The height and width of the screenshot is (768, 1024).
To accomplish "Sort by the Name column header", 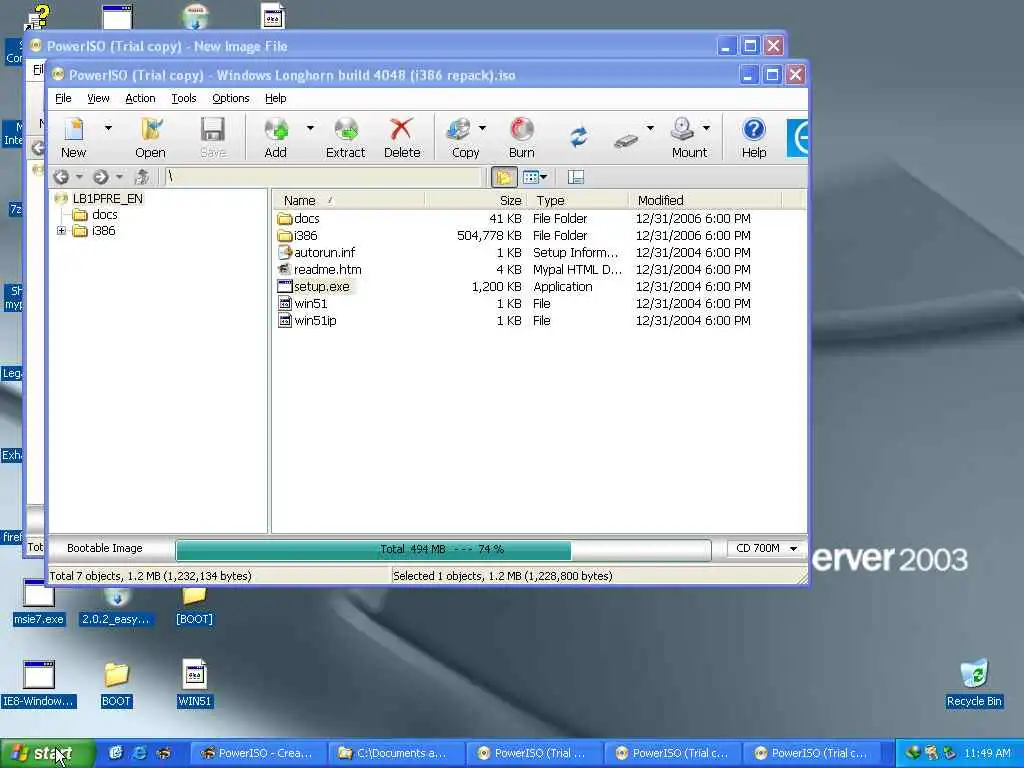I will (349, 200).
